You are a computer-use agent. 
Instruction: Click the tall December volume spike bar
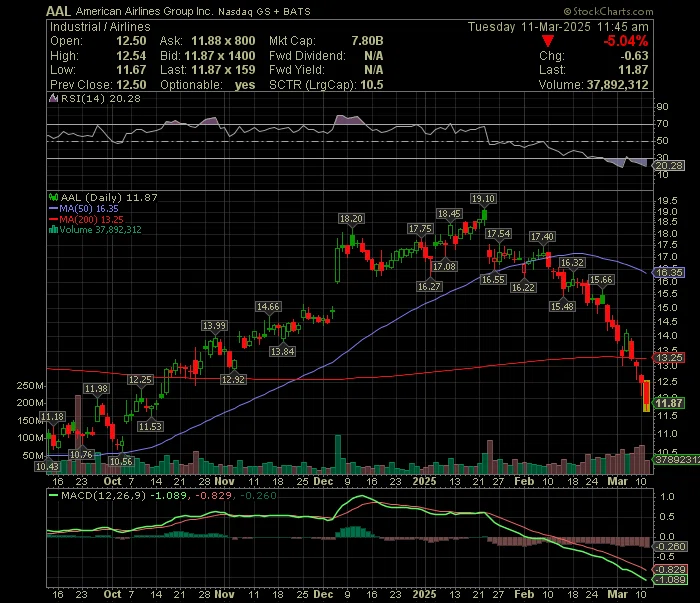338,454
